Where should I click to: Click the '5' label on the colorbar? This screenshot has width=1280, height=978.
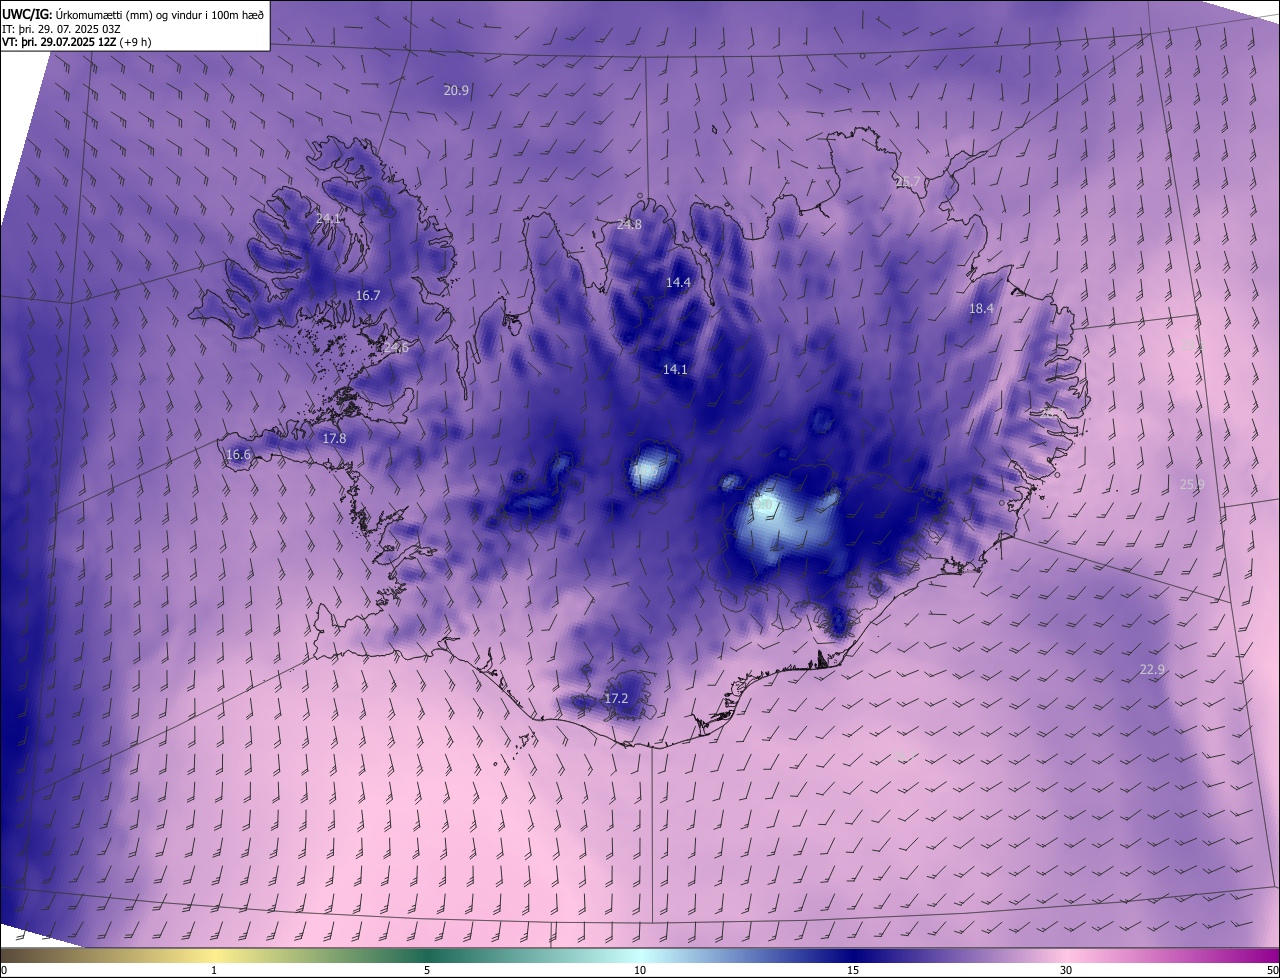click(x=427, y=971)
